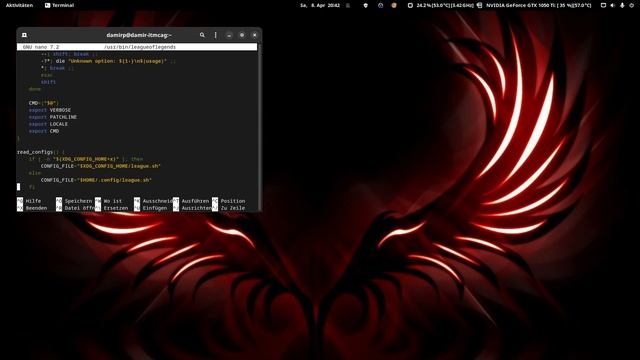640x360 pixels.
Task: Click the GNU nano 7.2 header text
Action: pyautogui.click(x=41, y=47)
